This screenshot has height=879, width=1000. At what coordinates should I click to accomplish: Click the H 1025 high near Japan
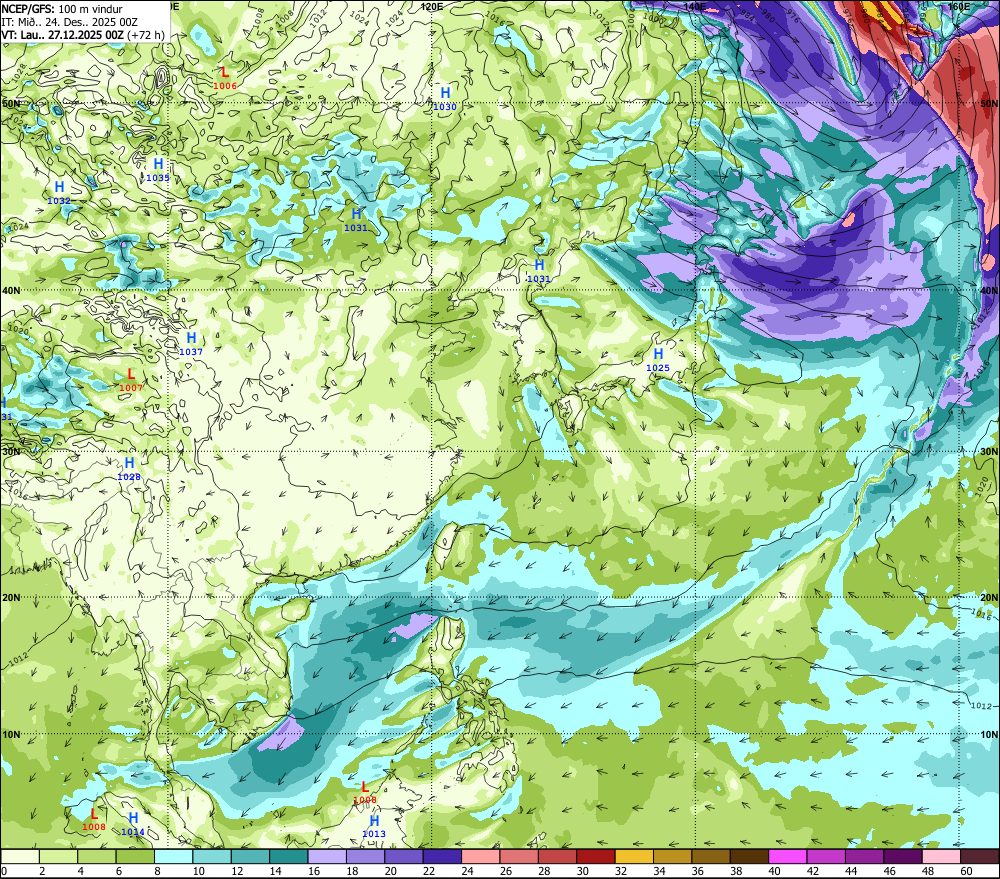pyautogui.click(x=658, y=360)
